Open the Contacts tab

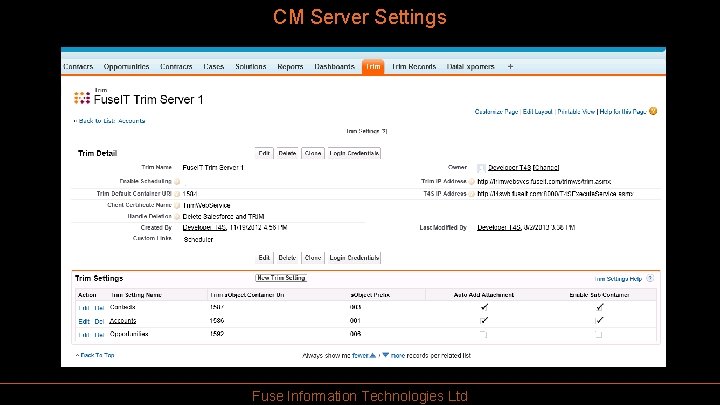(x=78, y=67)
